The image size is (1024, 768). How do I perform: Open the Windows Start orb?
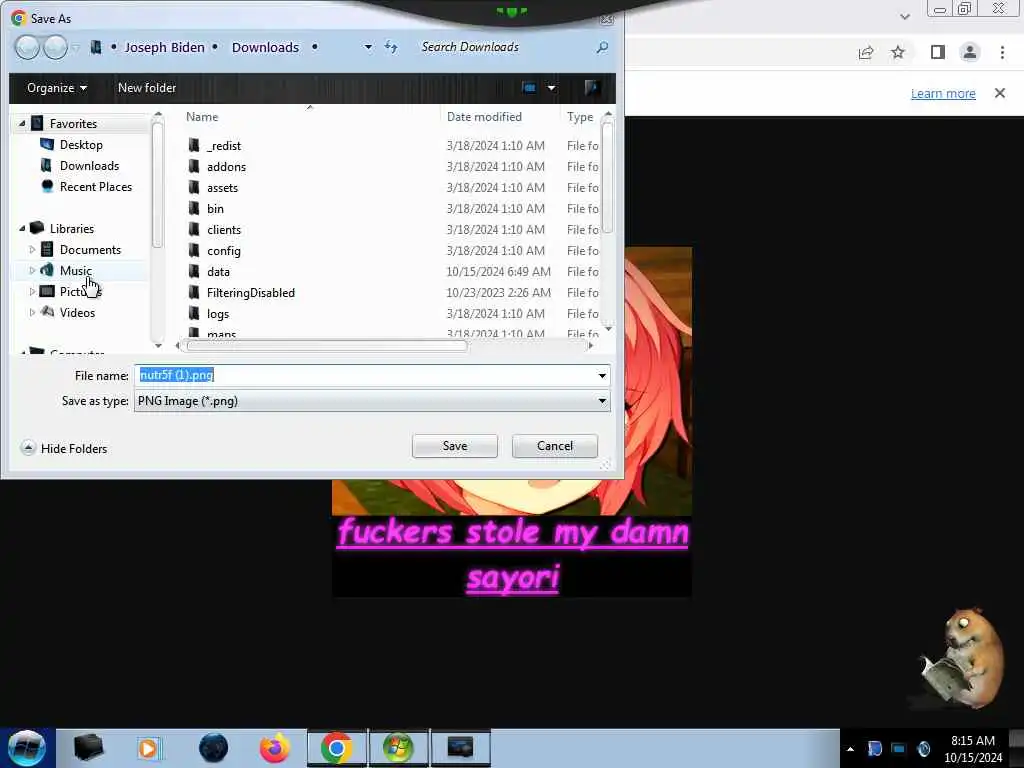click(x=27, y=748)
